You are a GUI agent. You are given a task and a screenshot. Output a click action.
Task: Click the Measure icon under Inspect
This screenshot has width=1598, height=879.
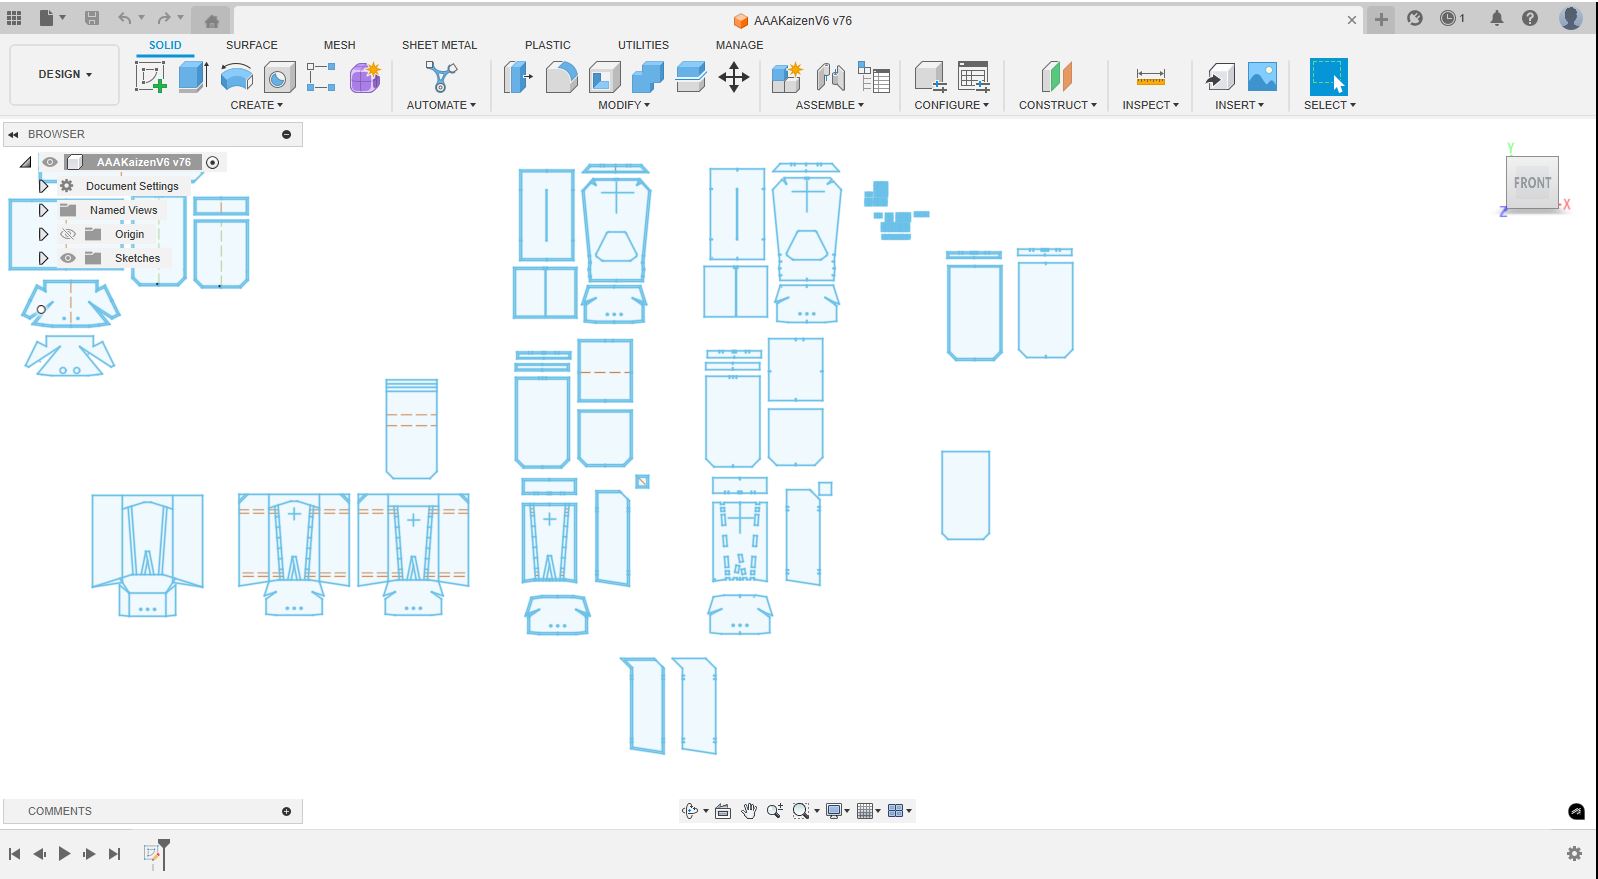tap(1150, 77)
